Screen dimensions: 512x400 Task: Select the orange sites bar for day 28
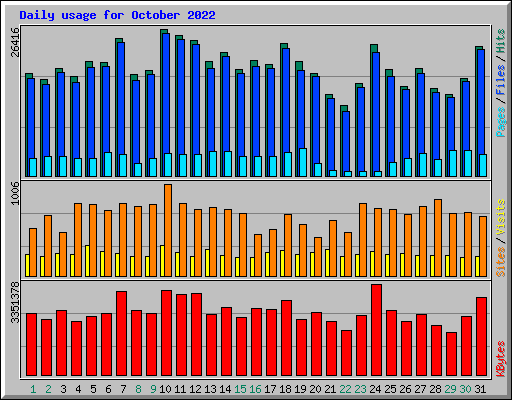pos(438,238)
